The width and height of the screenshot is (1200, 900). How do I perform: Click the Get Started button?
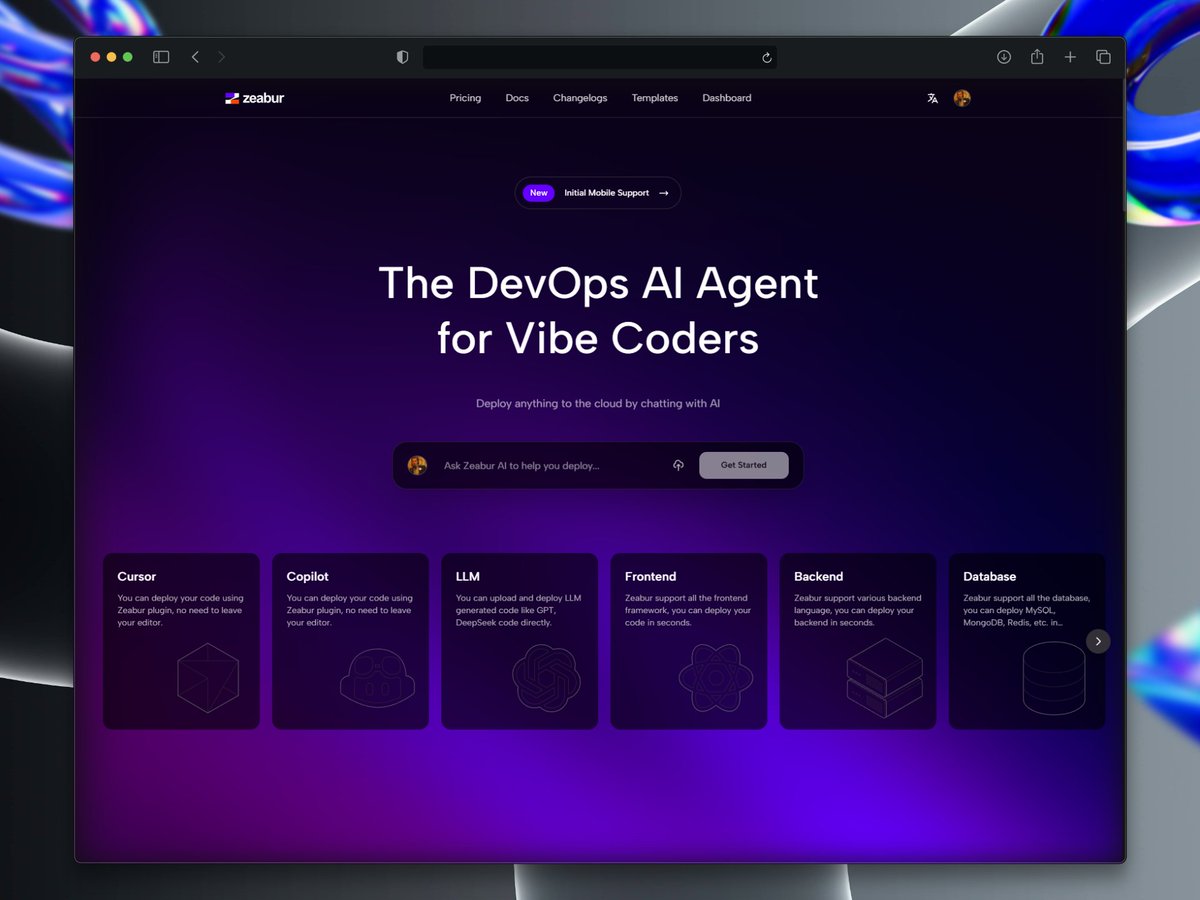coord(744,465)
